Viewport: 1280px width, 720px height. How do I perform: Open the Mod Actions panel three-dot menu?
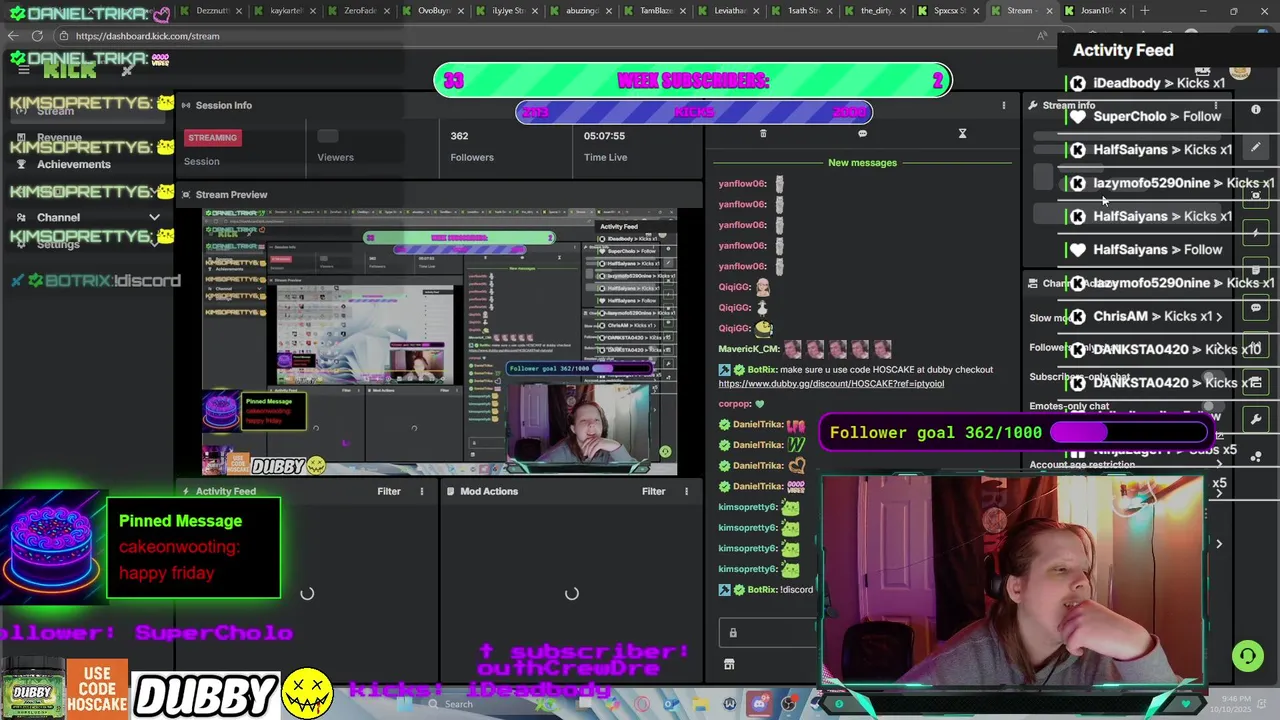[686, 491]
